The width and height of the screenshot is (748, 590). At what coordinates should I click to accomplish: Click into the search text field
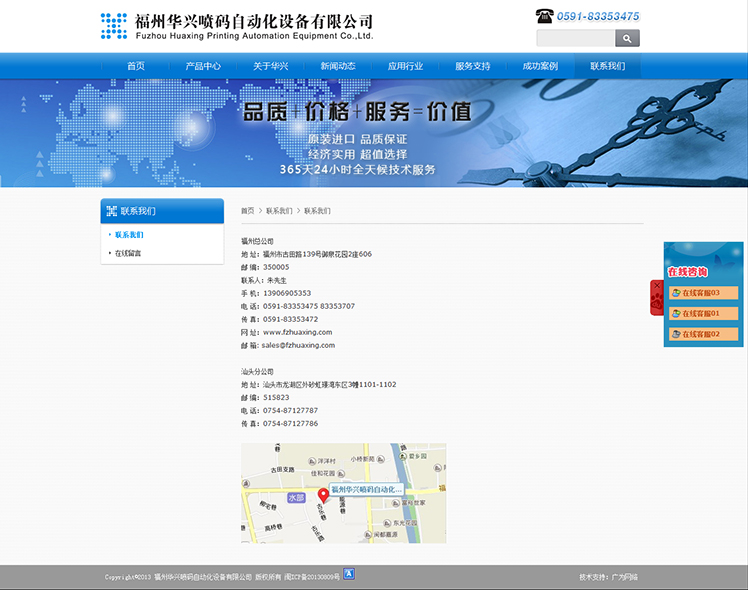pos(575,39)
